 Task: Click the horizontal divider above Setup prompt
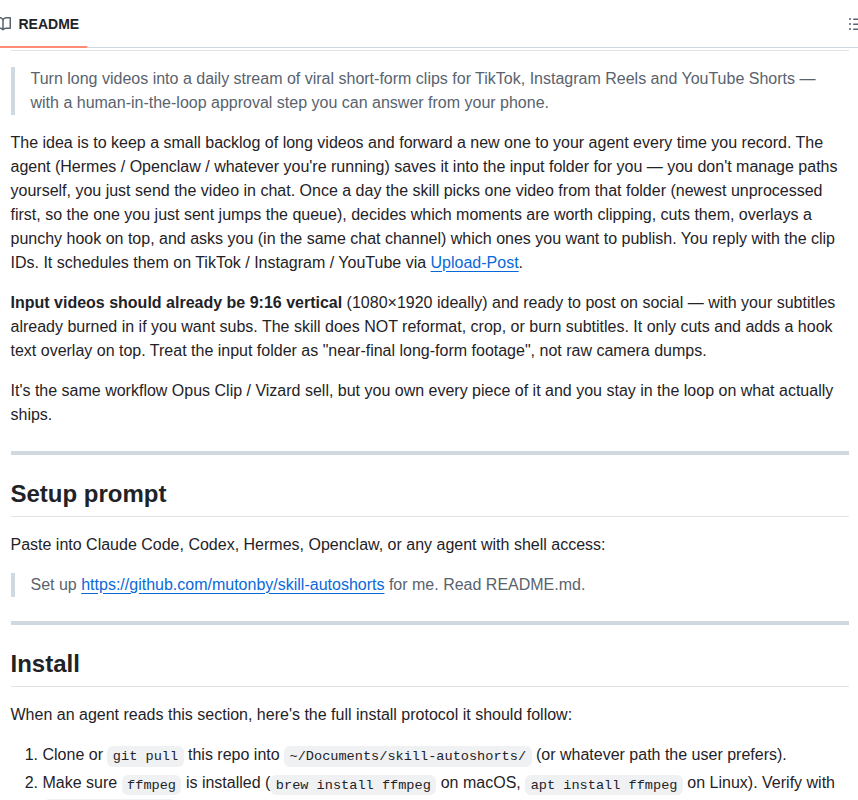pos(430,453)
